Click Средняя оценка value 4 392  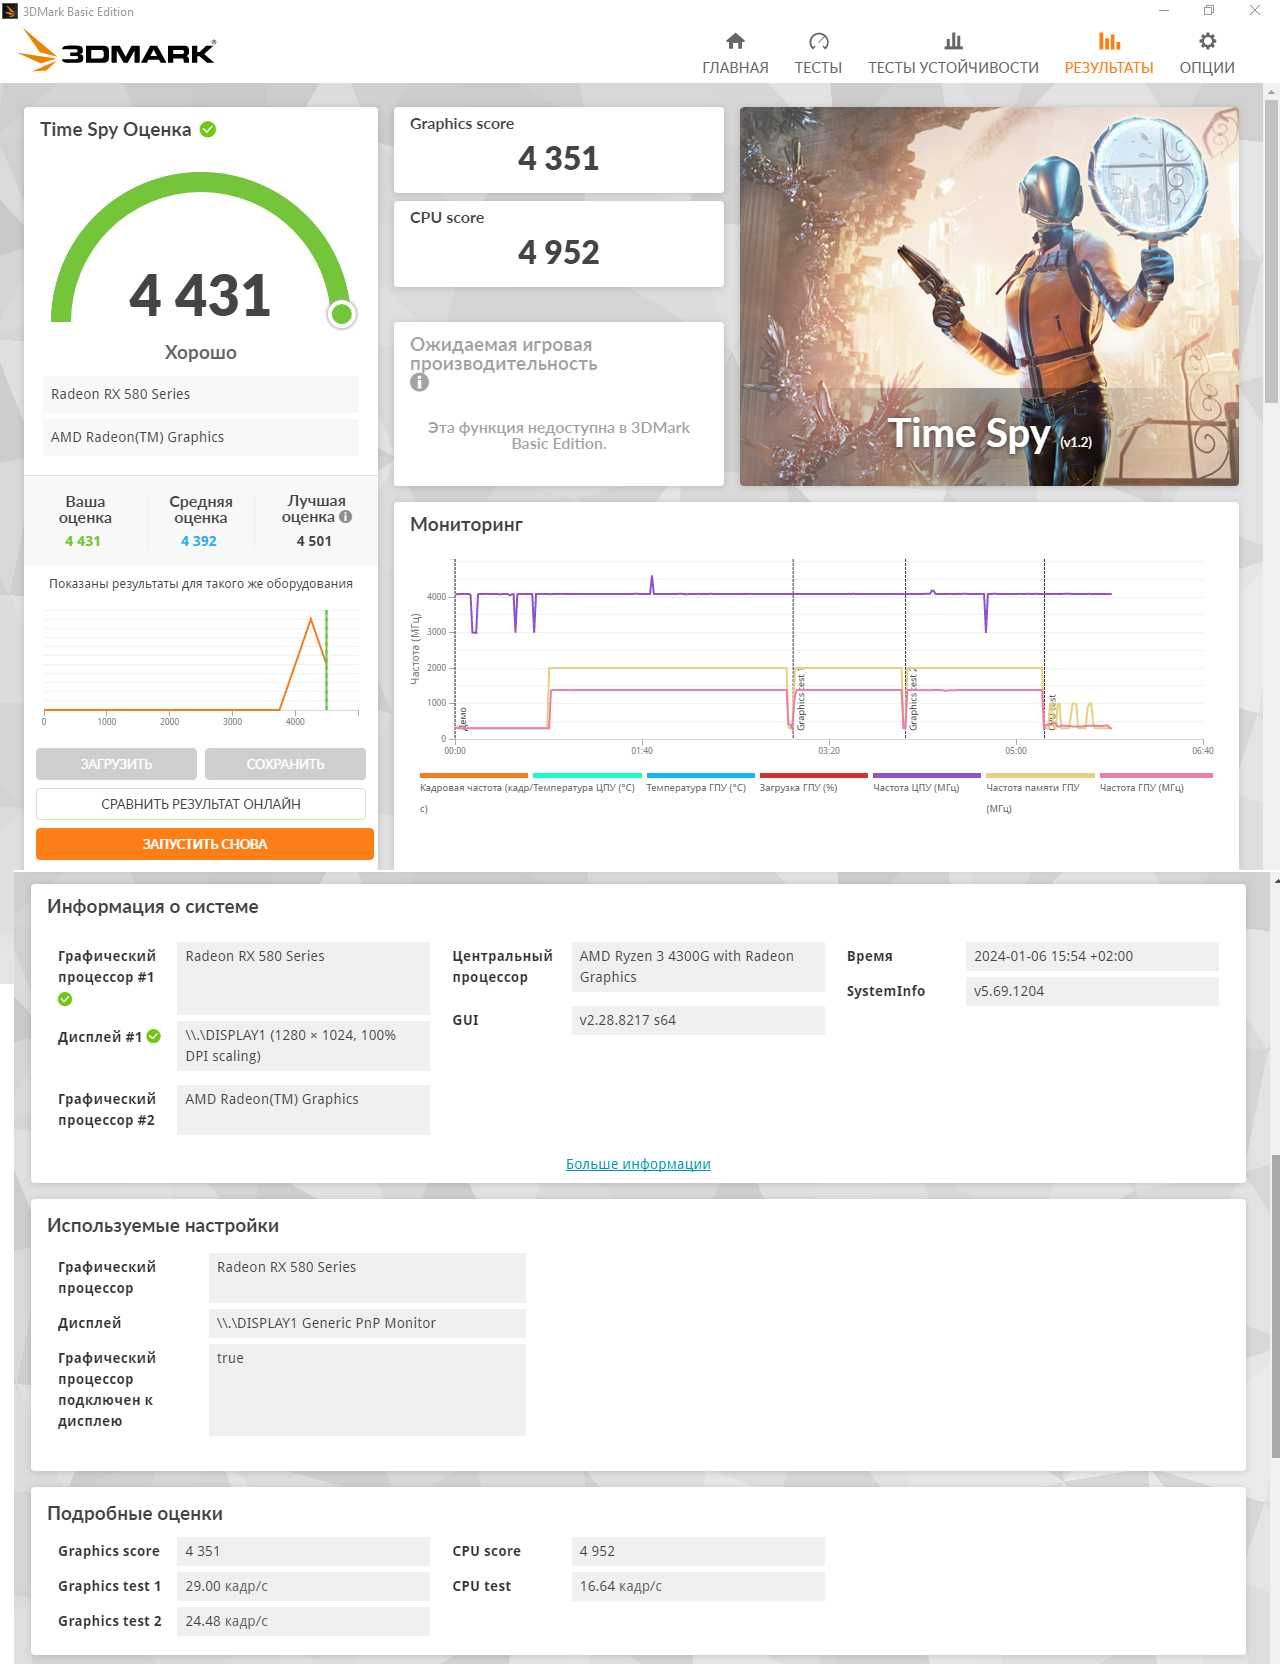199,541
